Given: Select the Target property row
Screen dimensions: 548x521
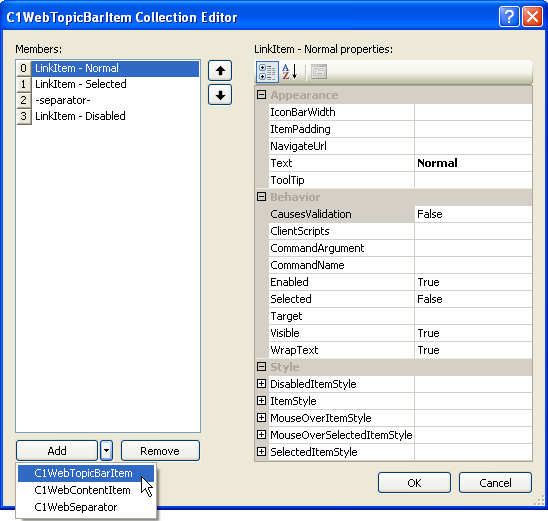Looking at the screenshot, I should point(401,316).
